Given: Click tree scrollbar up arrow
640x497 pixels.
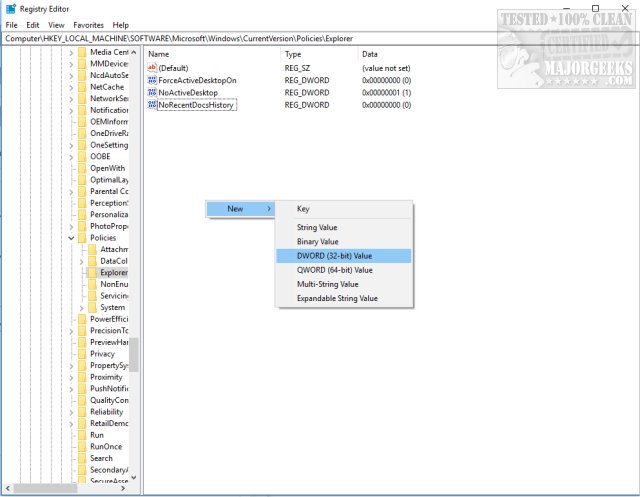Looking at the screenshot, I should (x=133, y=52).
